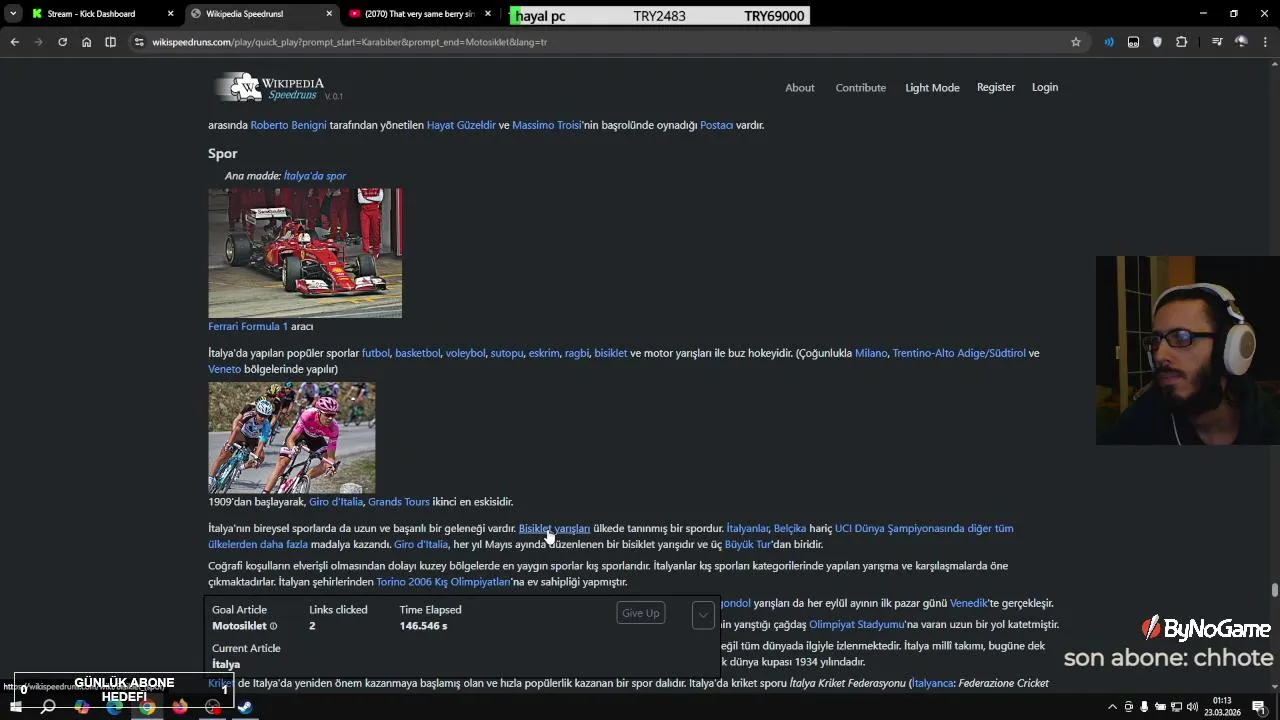The image size is (1280, 720).
Task: Open the Torino 2006 Kış Olimpiyatları link
Action: coord(443,582)
